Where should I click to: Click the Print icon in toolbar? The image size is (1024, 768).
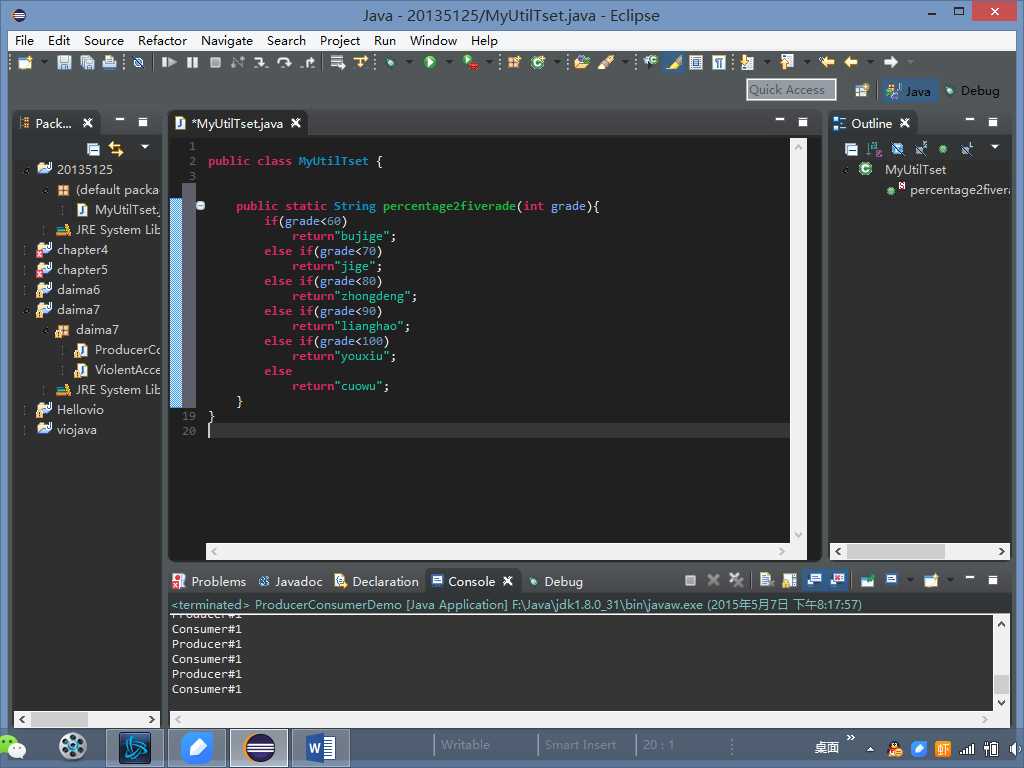click(x=110, y=63)
